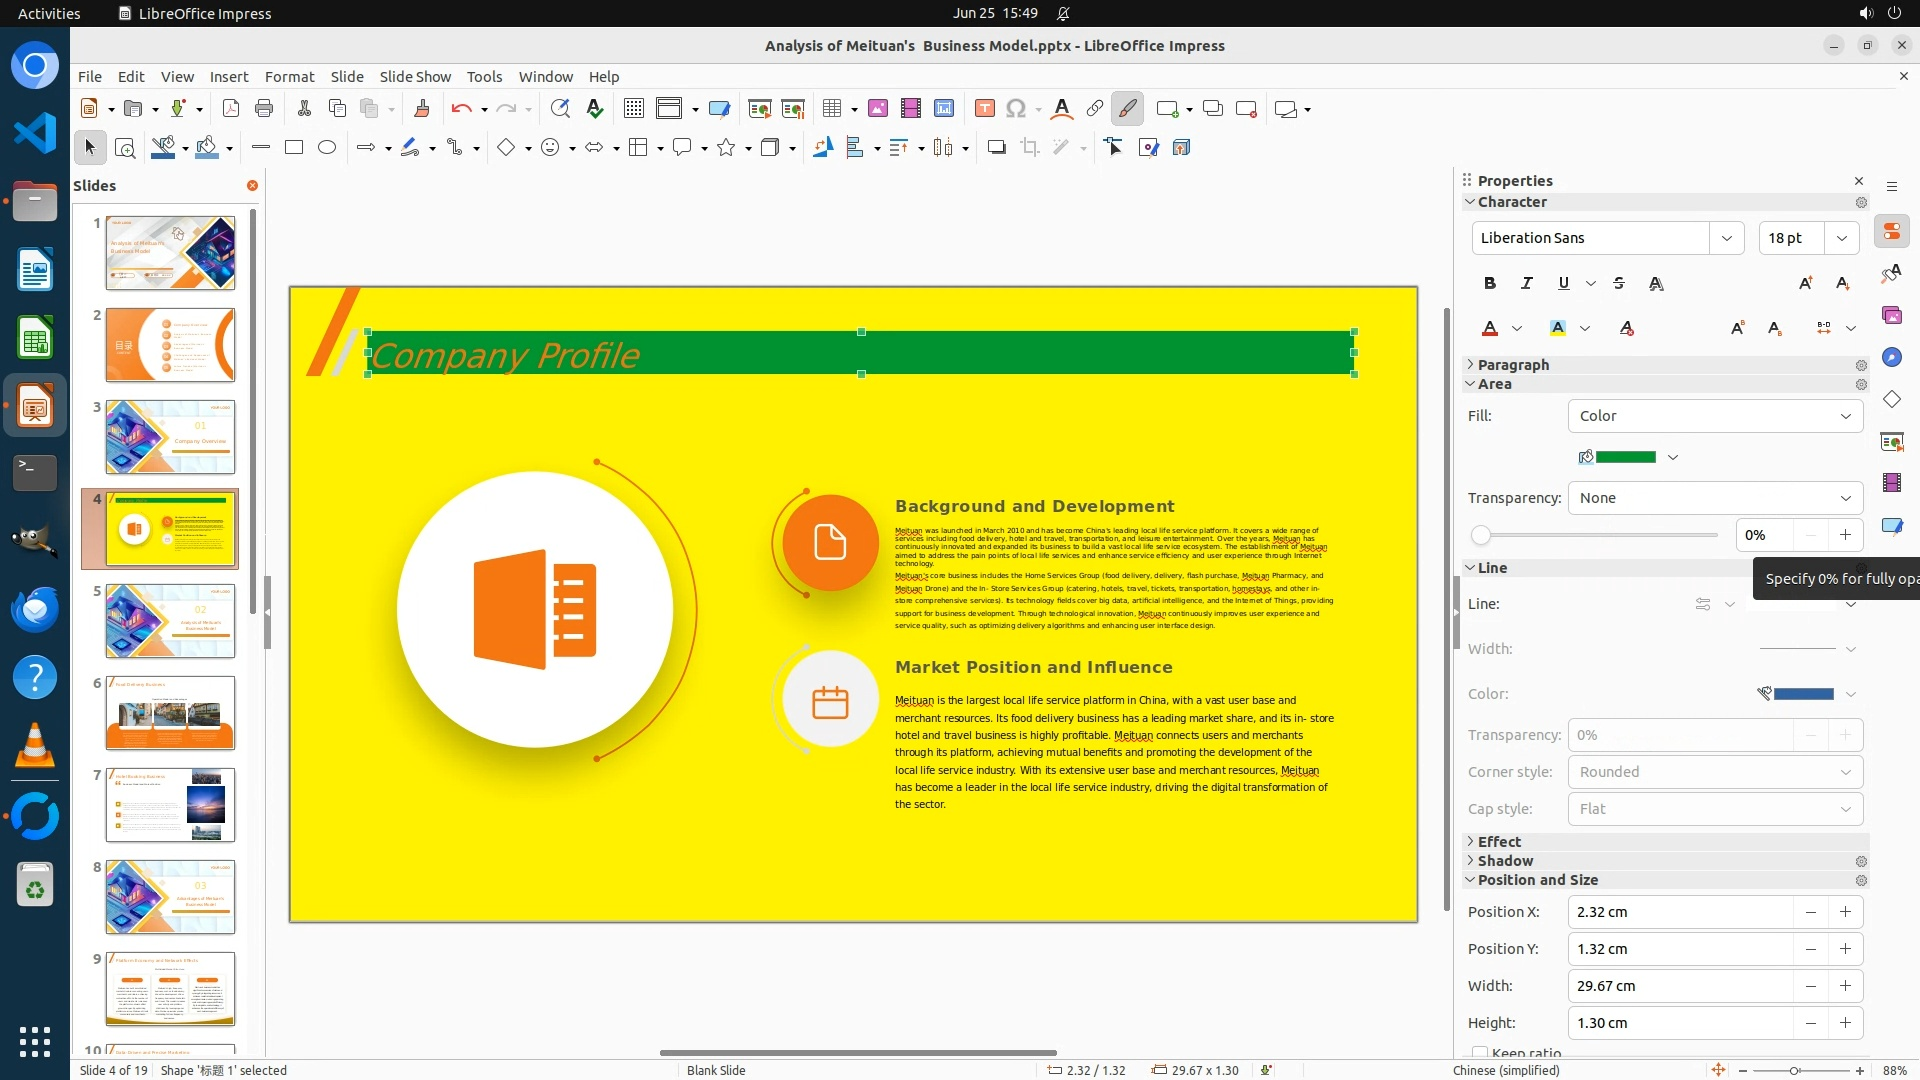Click the green fill color swatch

pyautogui.click(x=1626, y=457)
